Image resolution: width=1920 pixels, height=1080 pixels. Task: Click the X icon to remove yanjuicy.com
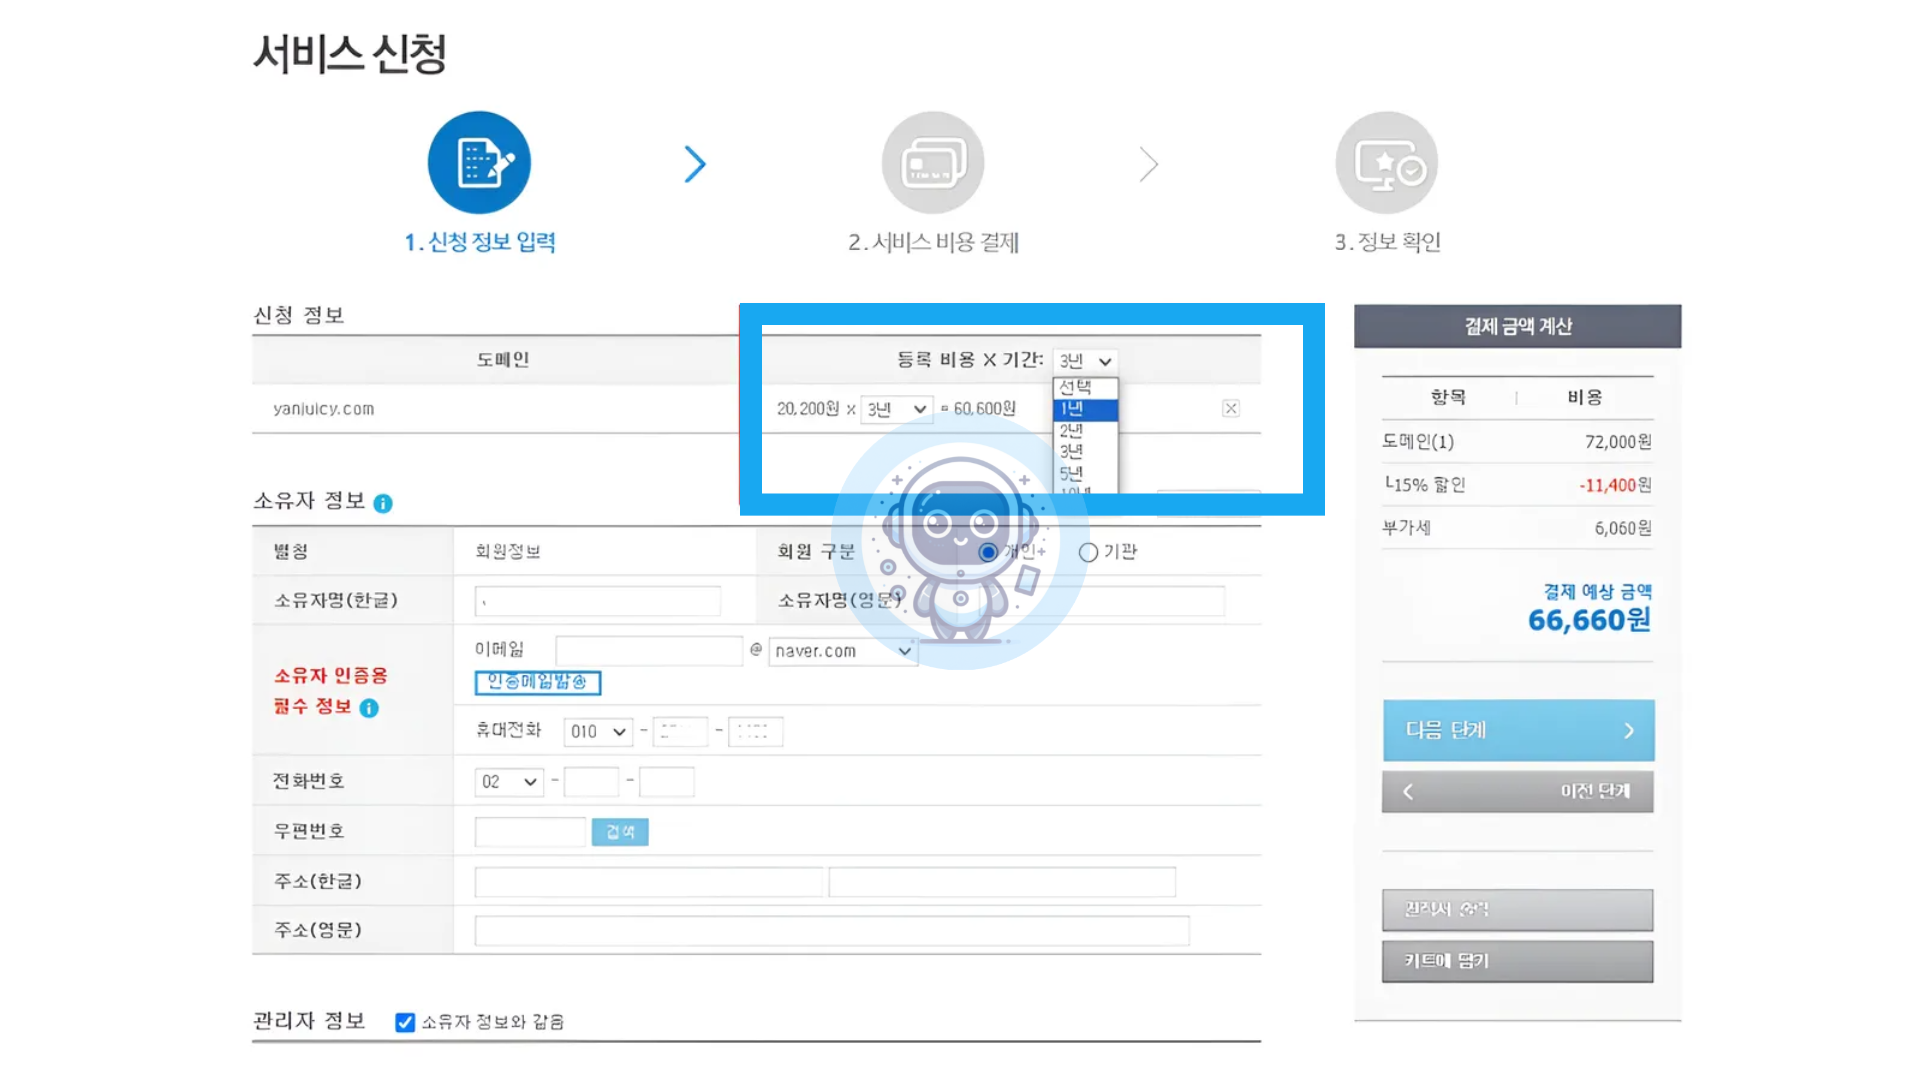click(1231, 408)
